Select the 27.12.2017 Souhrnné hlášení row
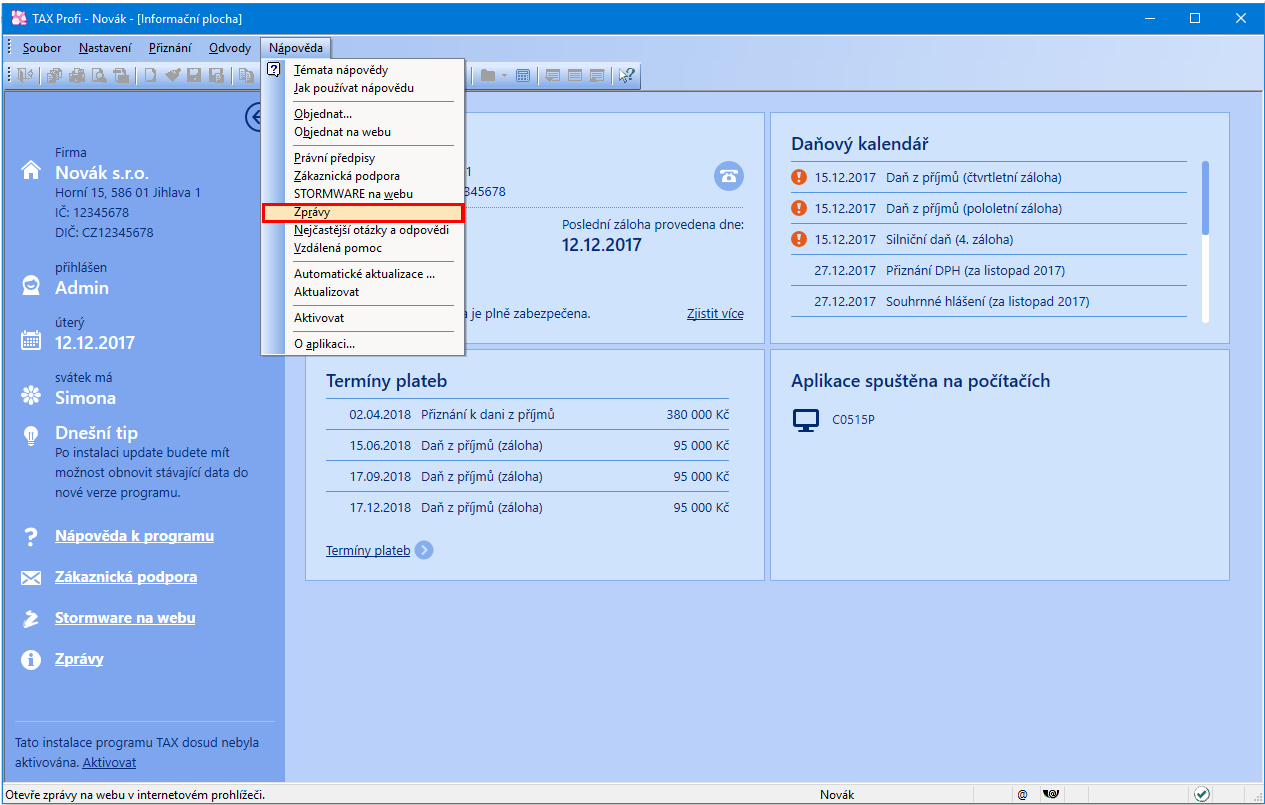Viewport: 1265px width, 805px height. click(989, 302)
